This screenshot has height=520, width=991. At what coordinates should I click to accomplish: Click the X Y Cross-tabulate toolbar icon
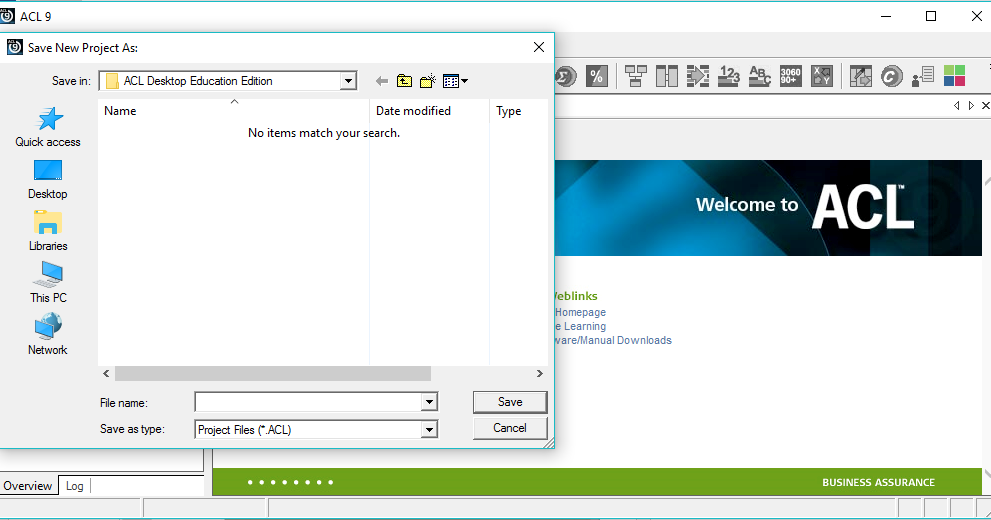pos(821,76)
